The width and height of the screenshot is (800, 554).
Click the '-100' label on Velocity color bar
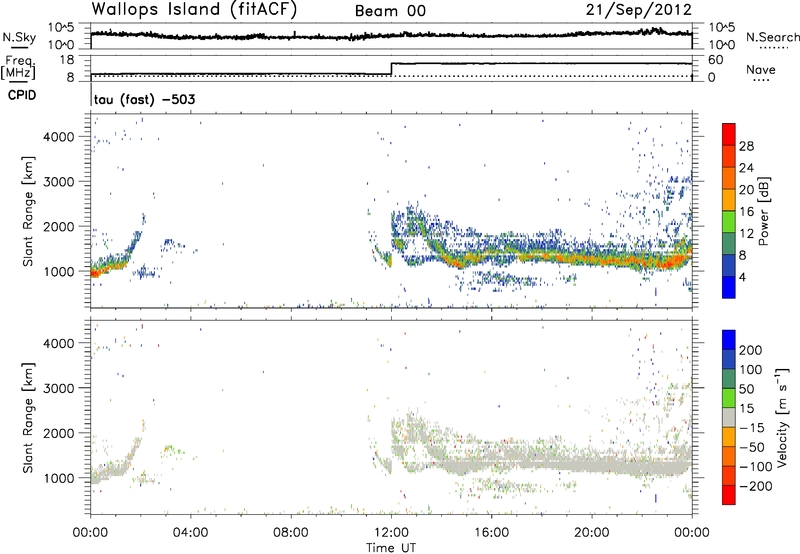[755, 467]
